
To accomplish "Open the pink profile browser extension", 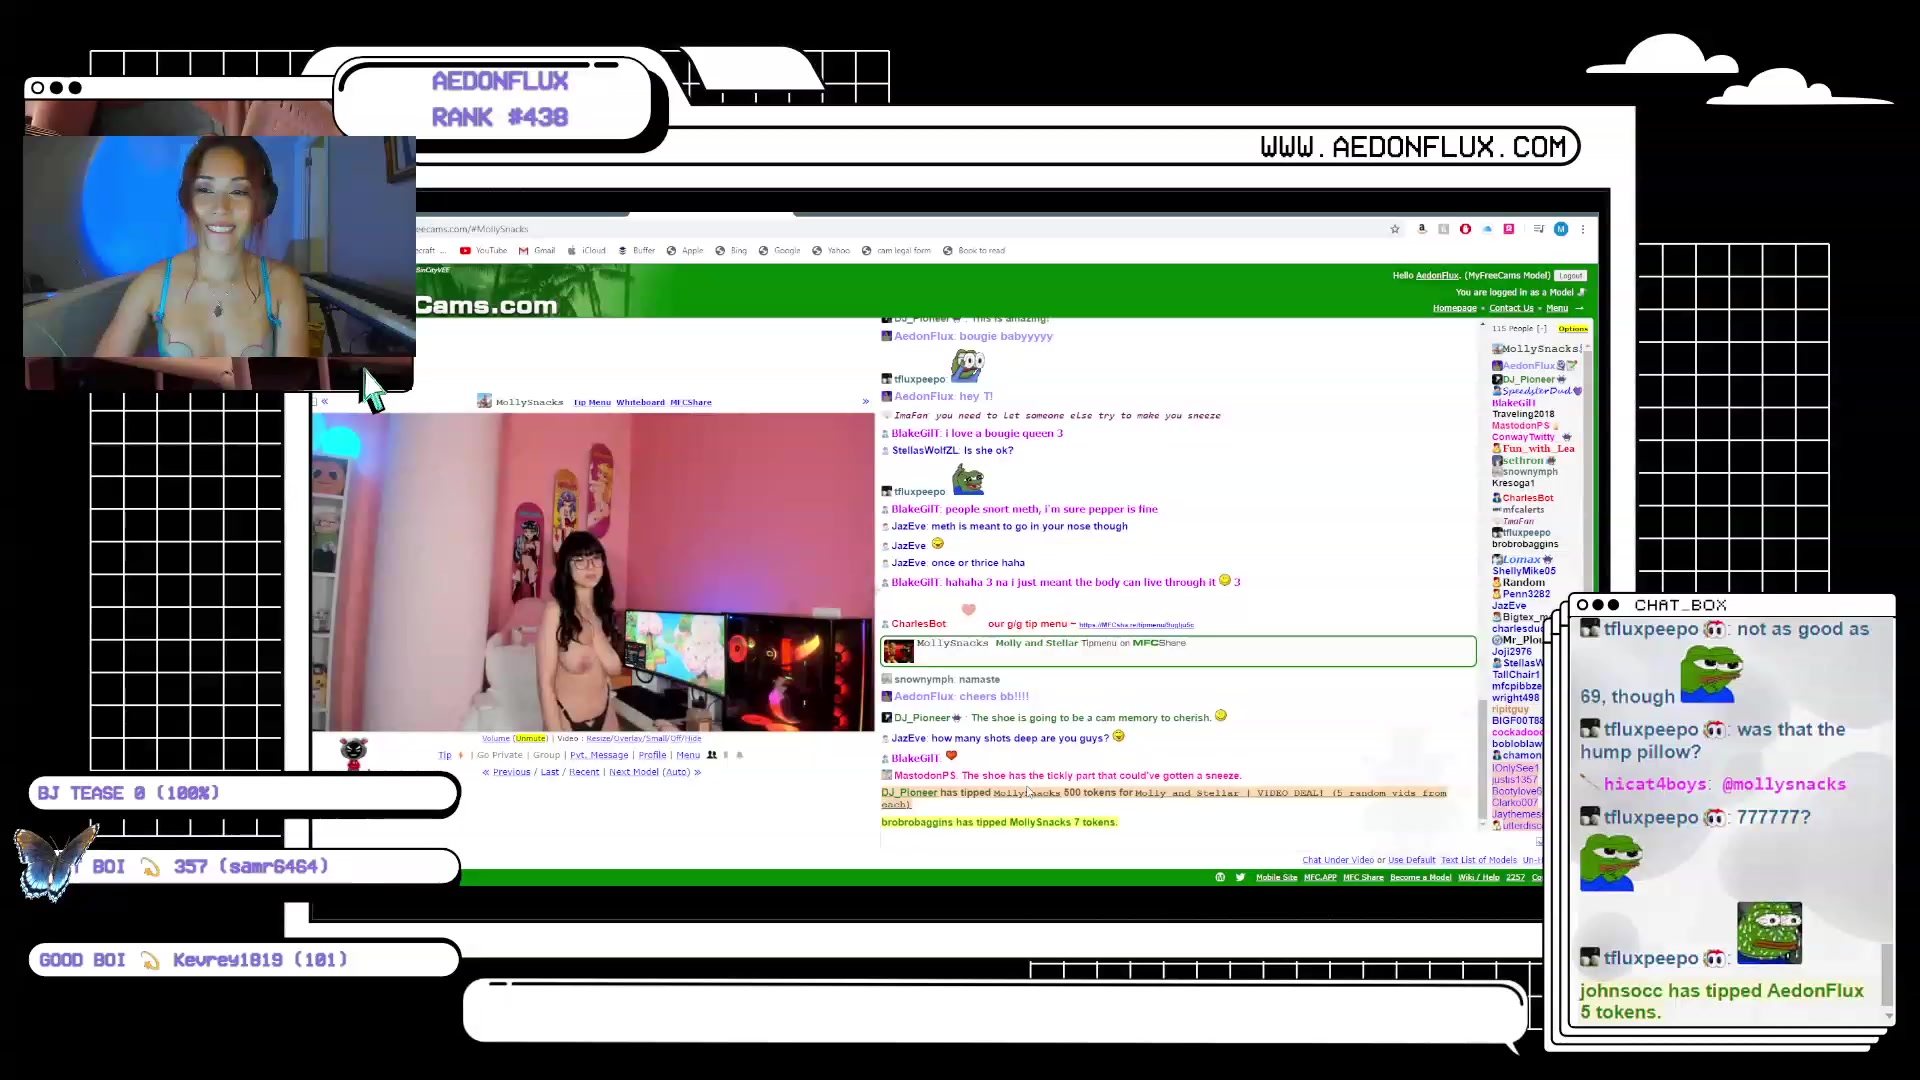I will pos(1509,229).
